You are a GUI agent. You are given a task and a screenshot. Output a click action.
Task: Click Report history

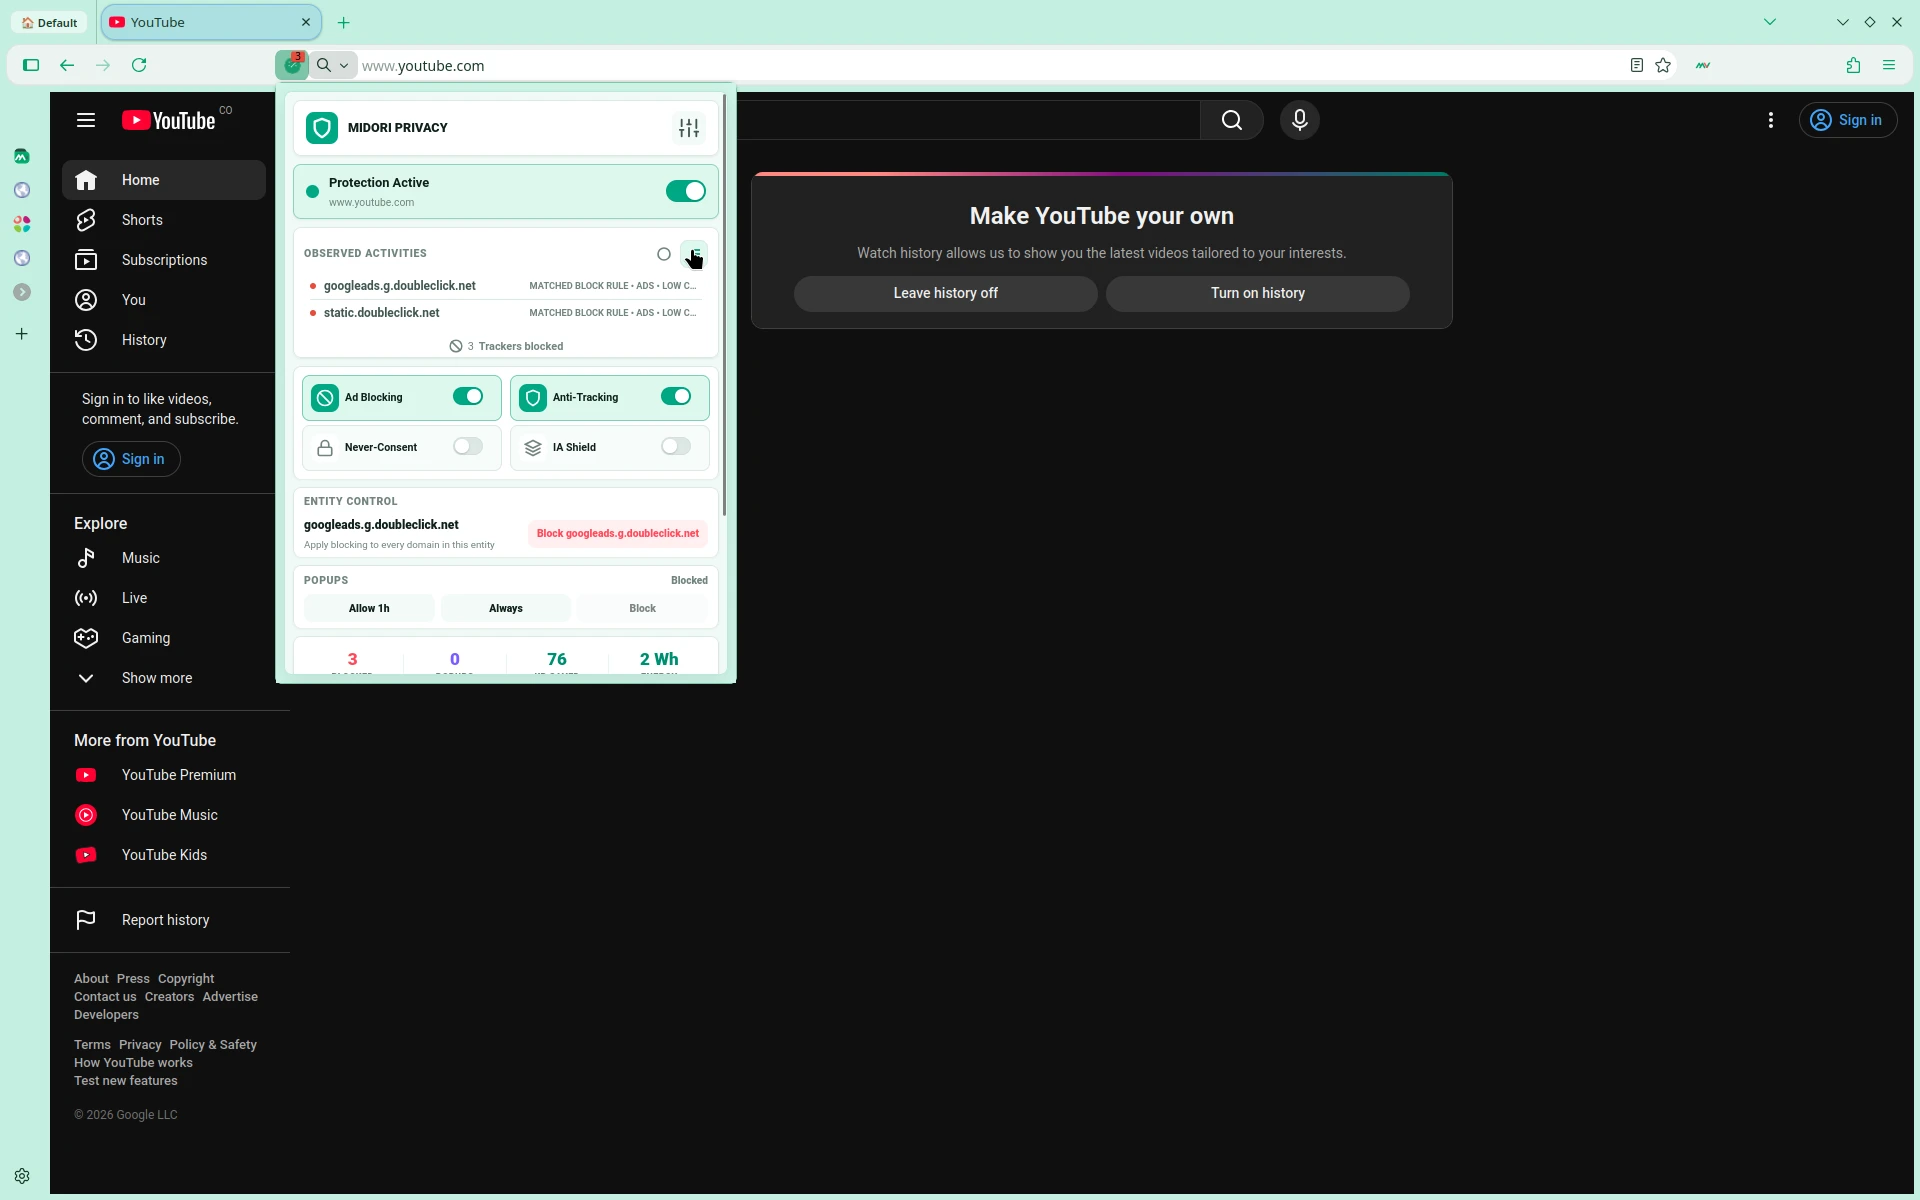point(164,920)
